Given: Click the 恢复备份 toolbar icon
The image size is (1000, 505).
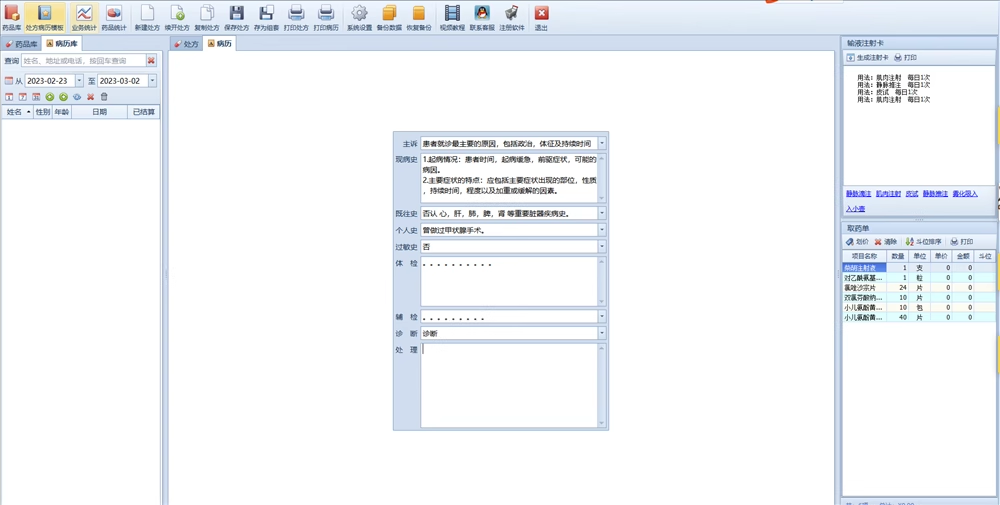Looking at the screenshot, I should [x=418, y=18].
